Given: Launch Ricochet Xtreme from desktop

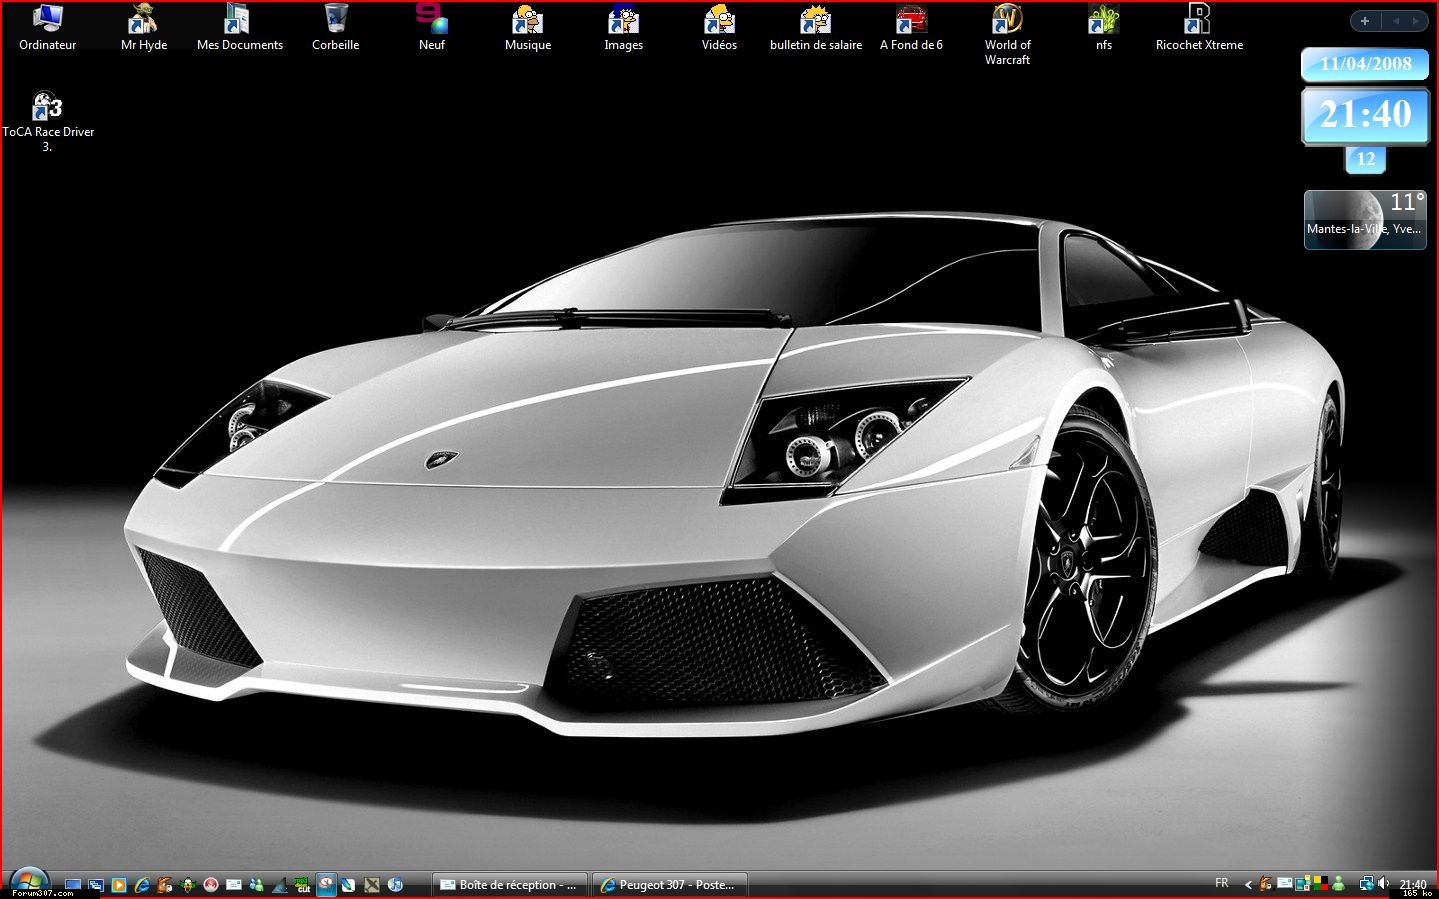Looking at the screenshot, I should (x=1198, y=20).
